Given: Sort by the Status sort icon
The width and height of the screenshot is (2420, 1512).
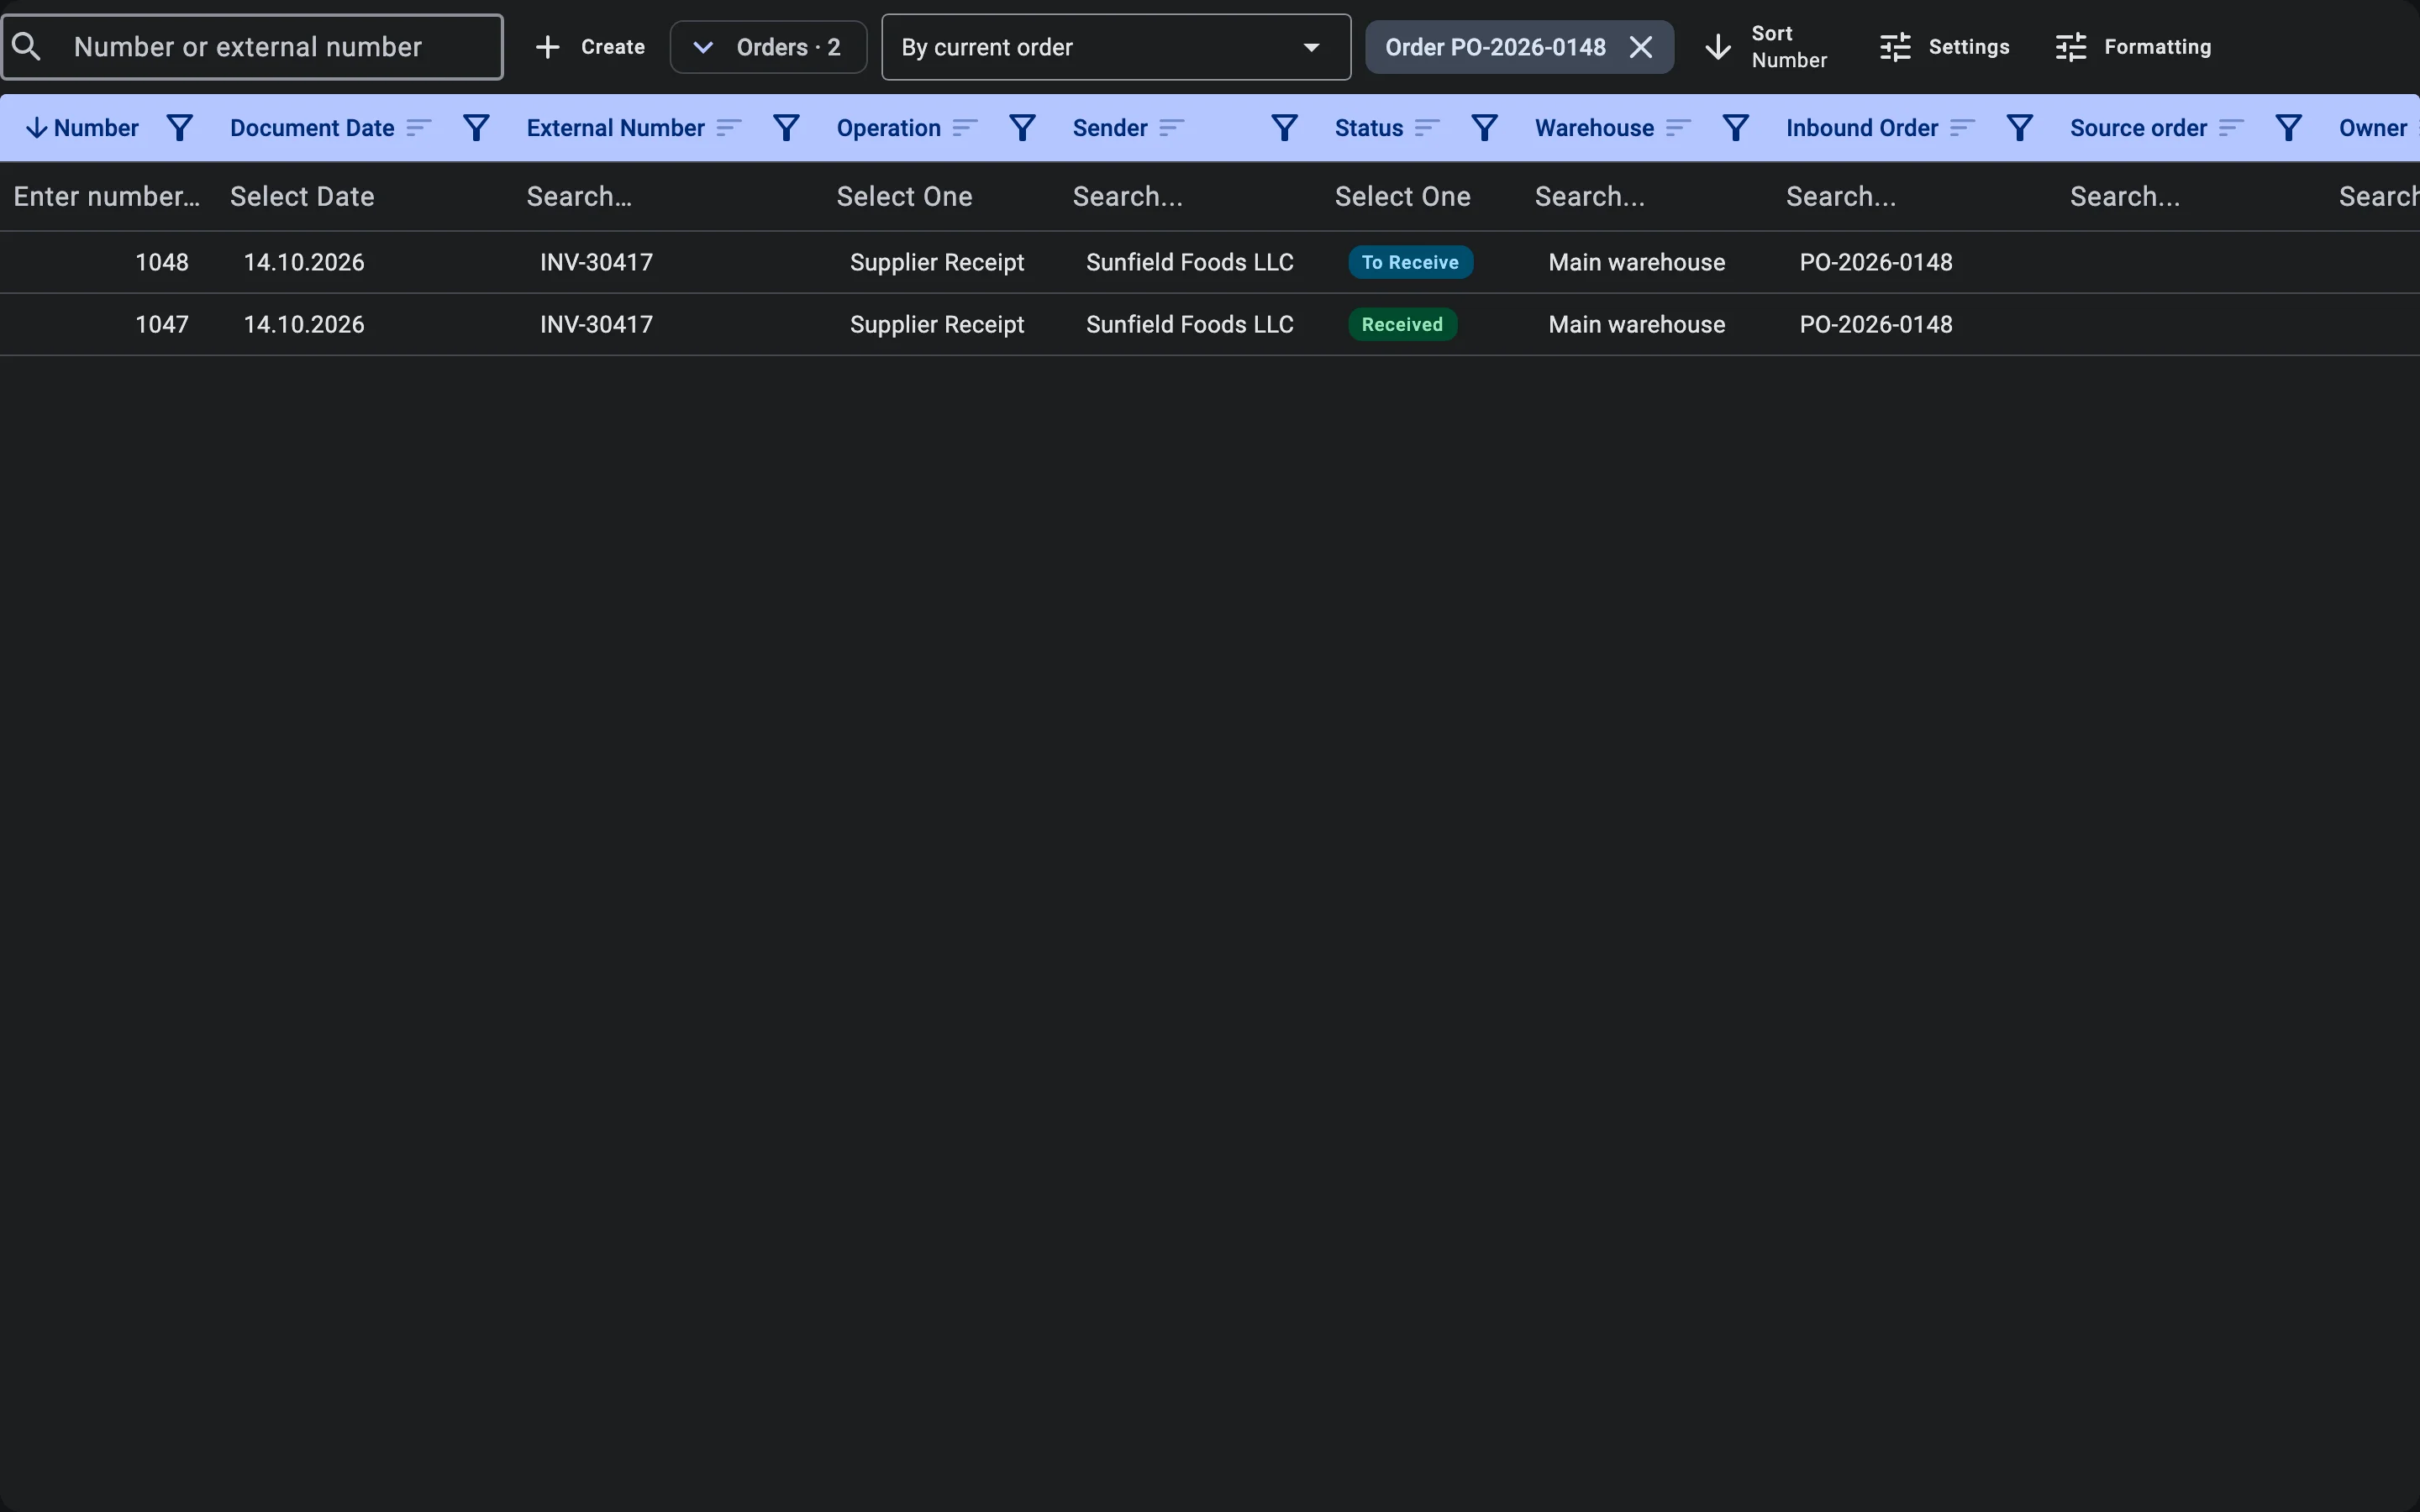Looking at the screenshot, I should pyautogui.click(x=1427, y=128).
